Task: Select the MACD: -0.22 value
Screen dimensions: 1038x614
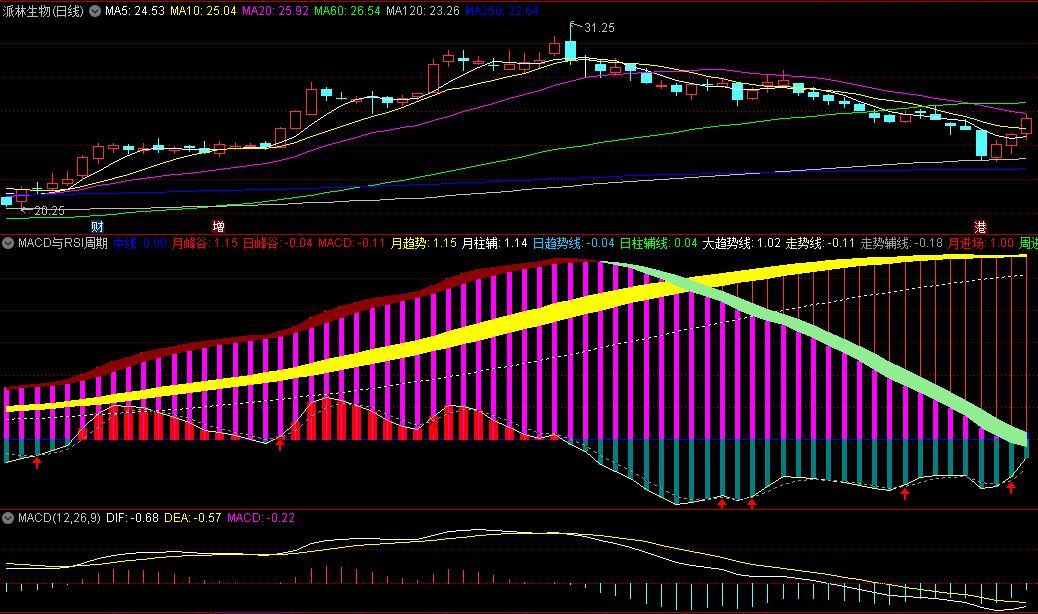Action: pyautogui.click(x=261, y=518)
